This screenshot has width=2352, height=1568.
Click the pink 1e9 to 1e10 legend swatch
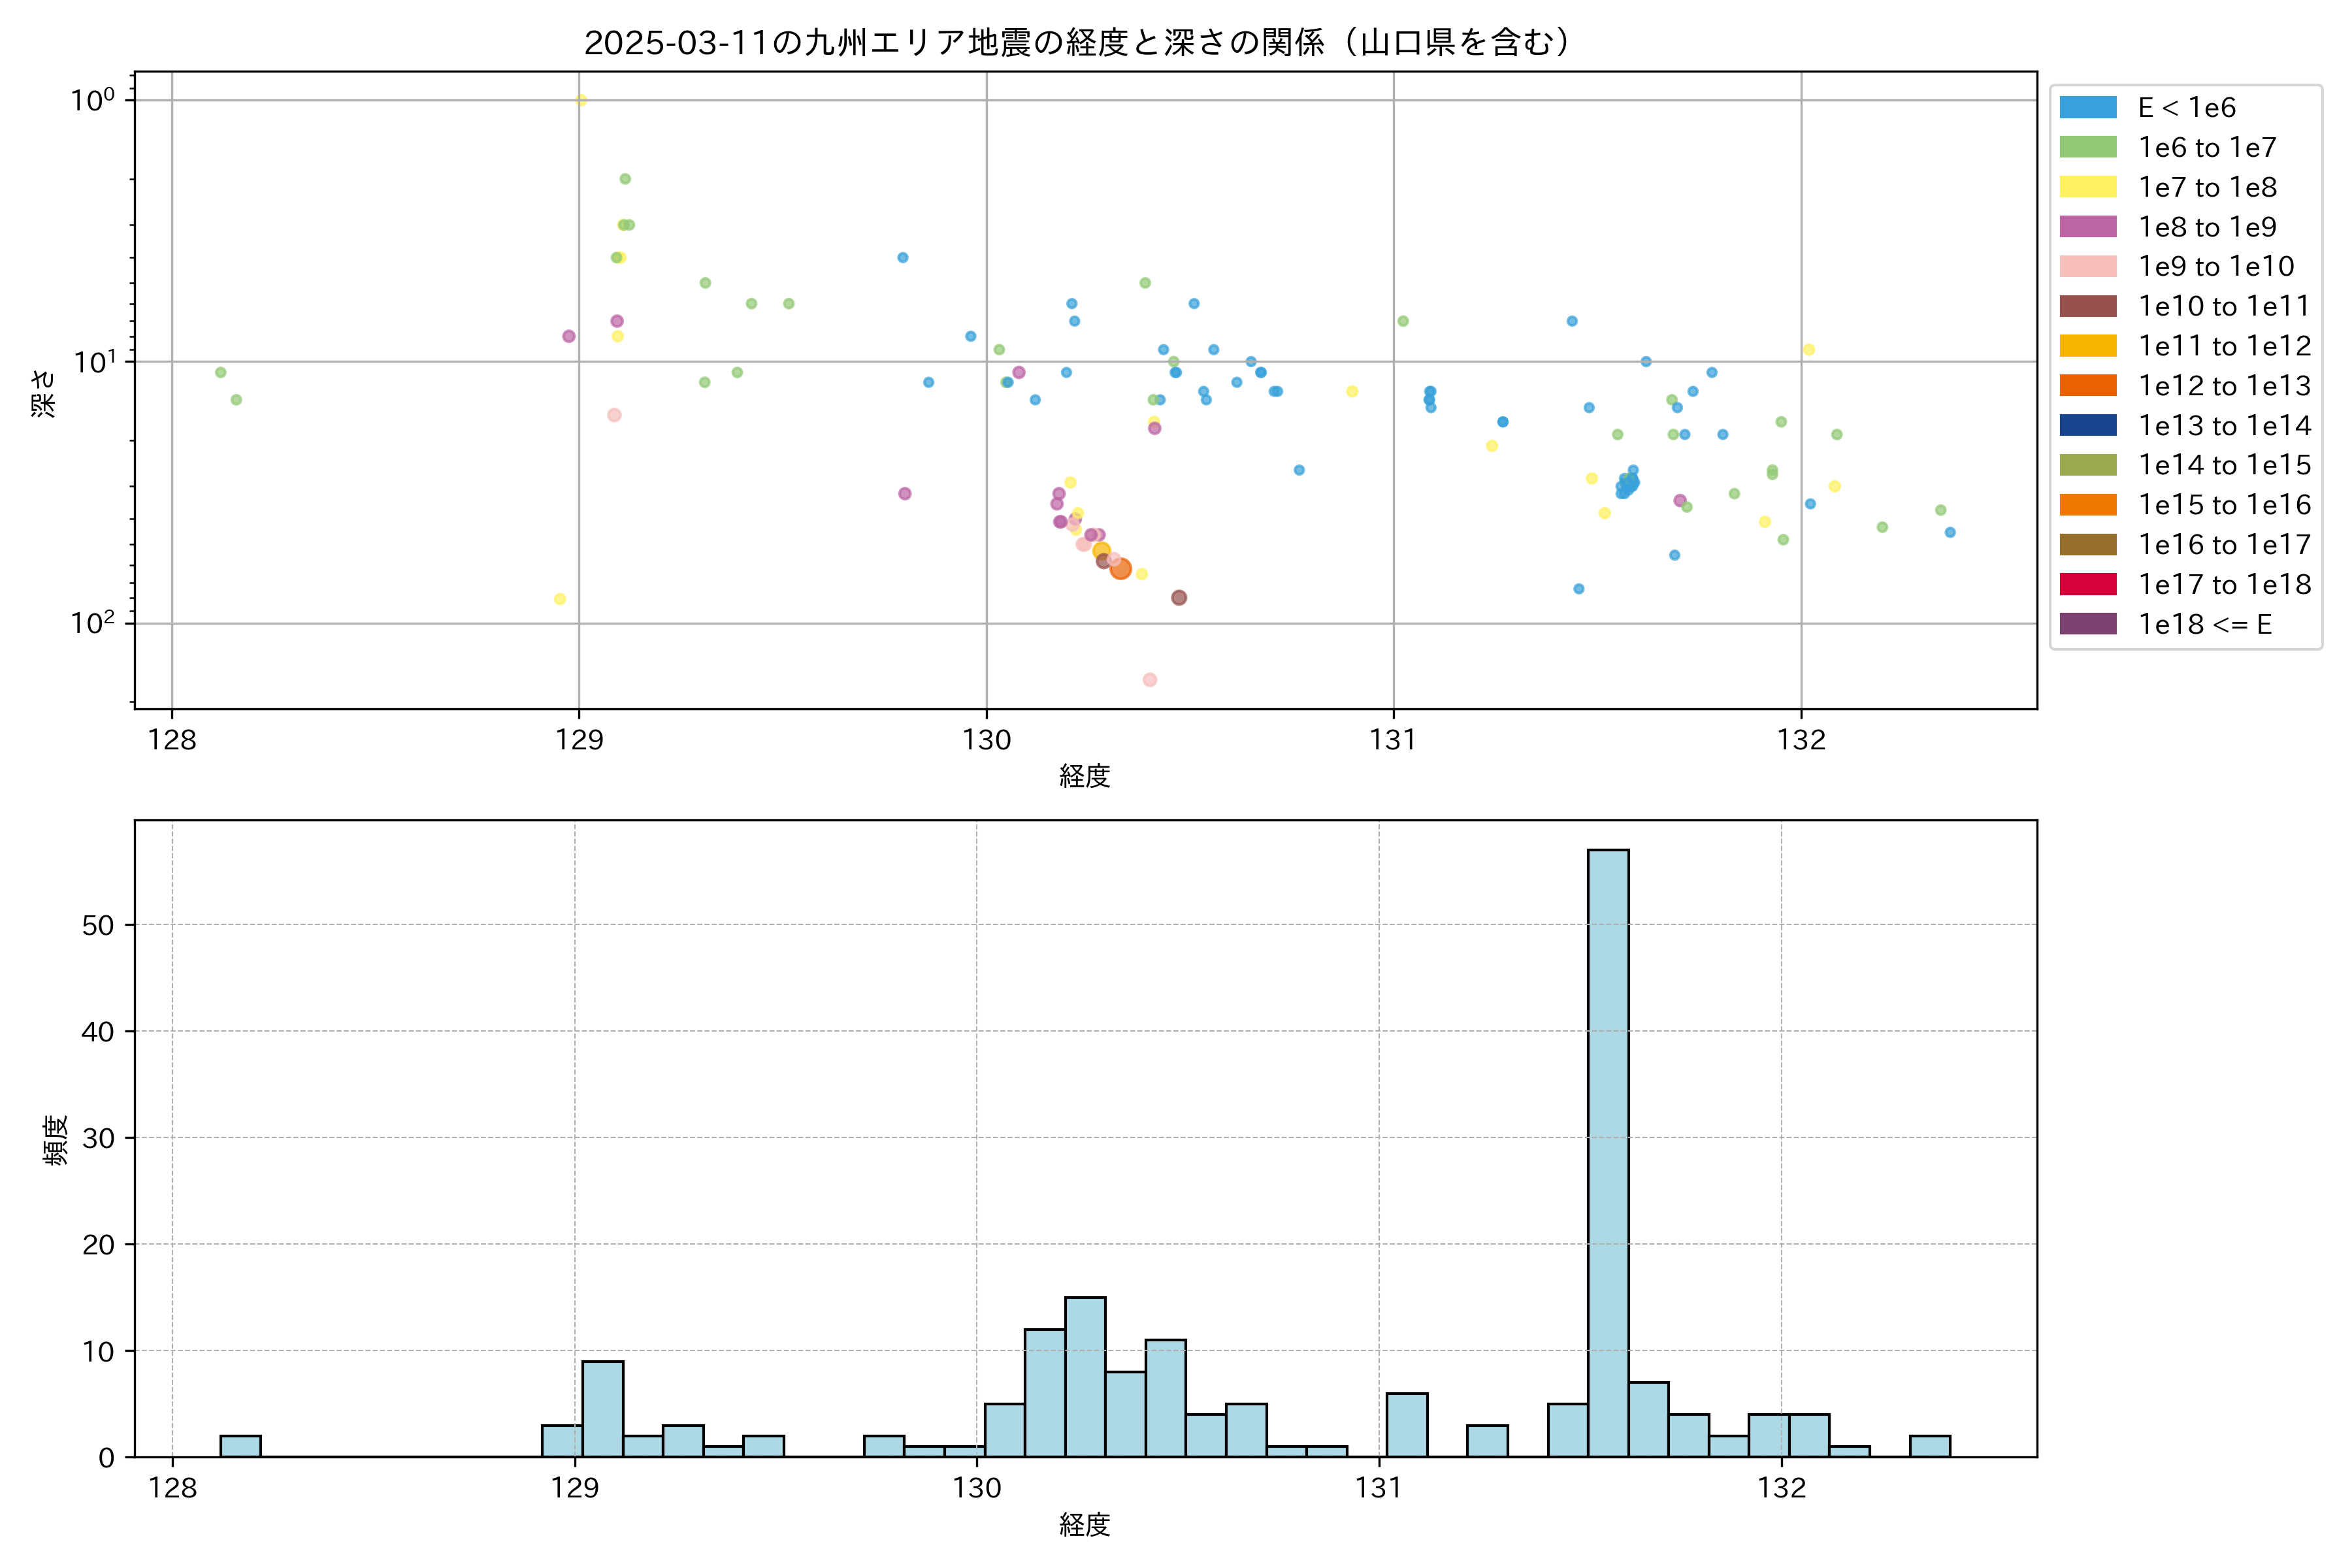2088,267
